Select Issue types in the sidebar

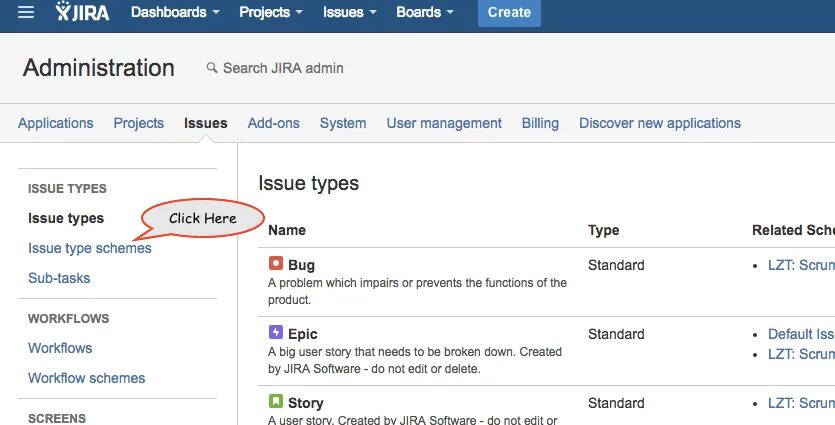point(66,218)
